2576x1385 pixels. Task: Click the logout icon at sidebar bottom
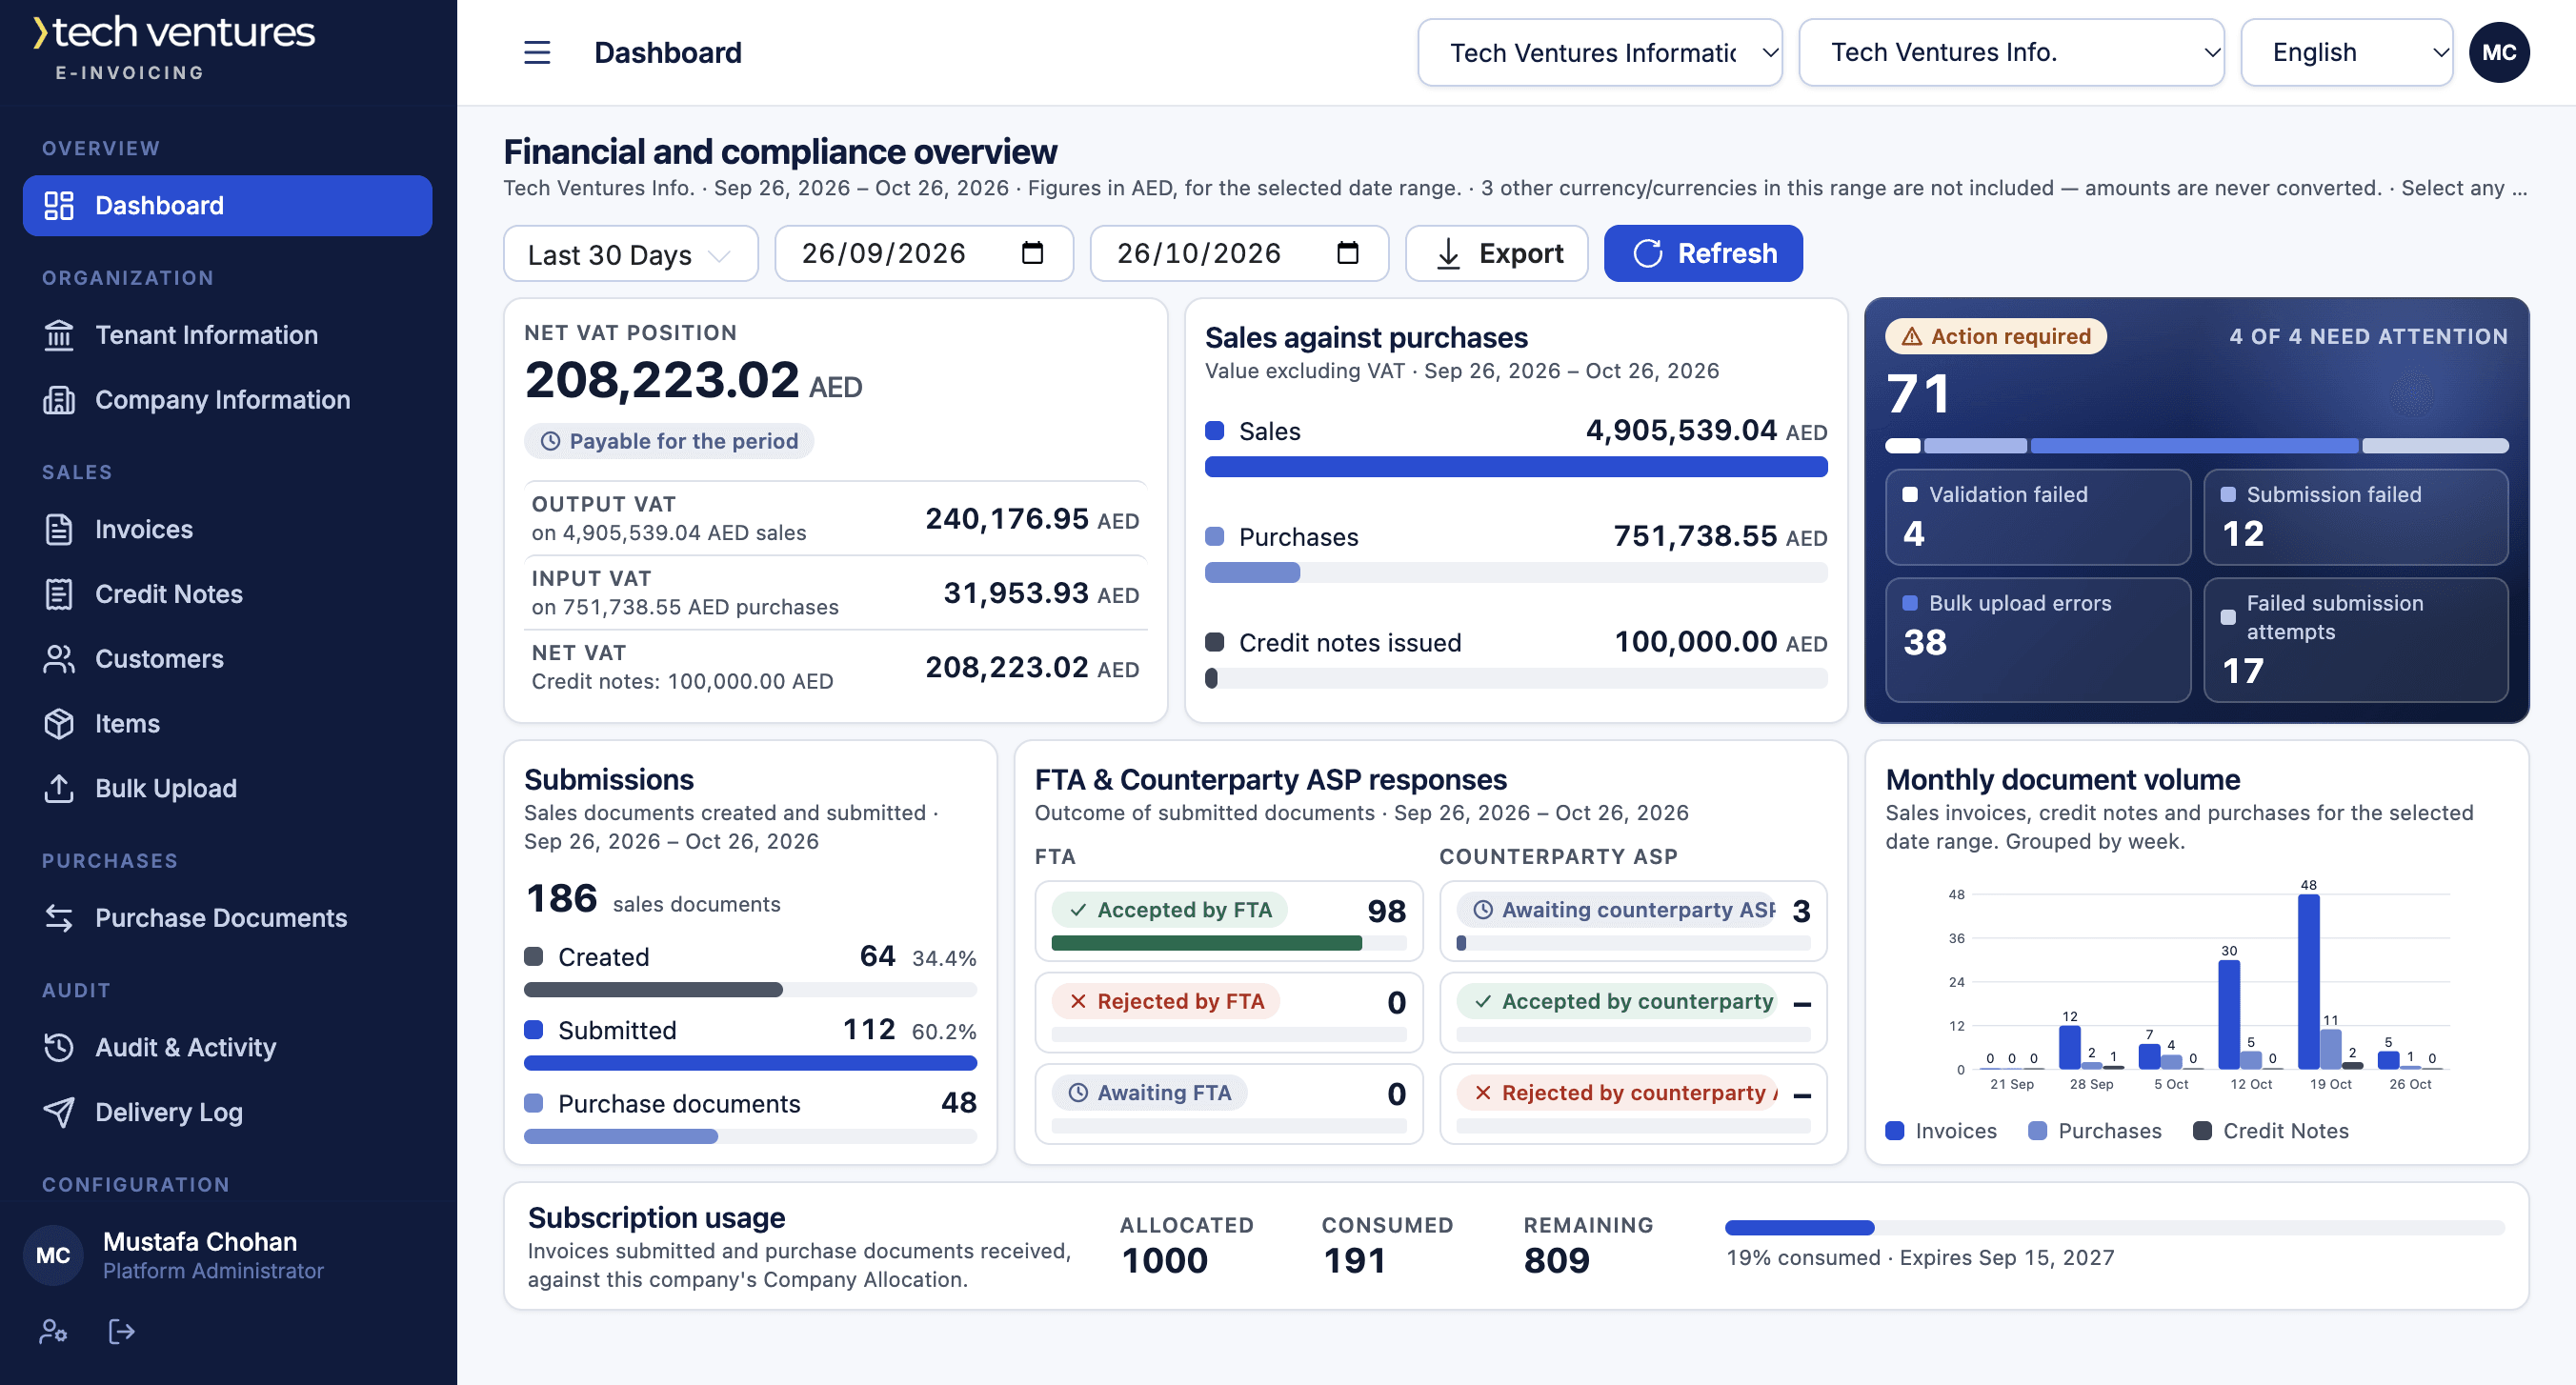point(121,1331)
